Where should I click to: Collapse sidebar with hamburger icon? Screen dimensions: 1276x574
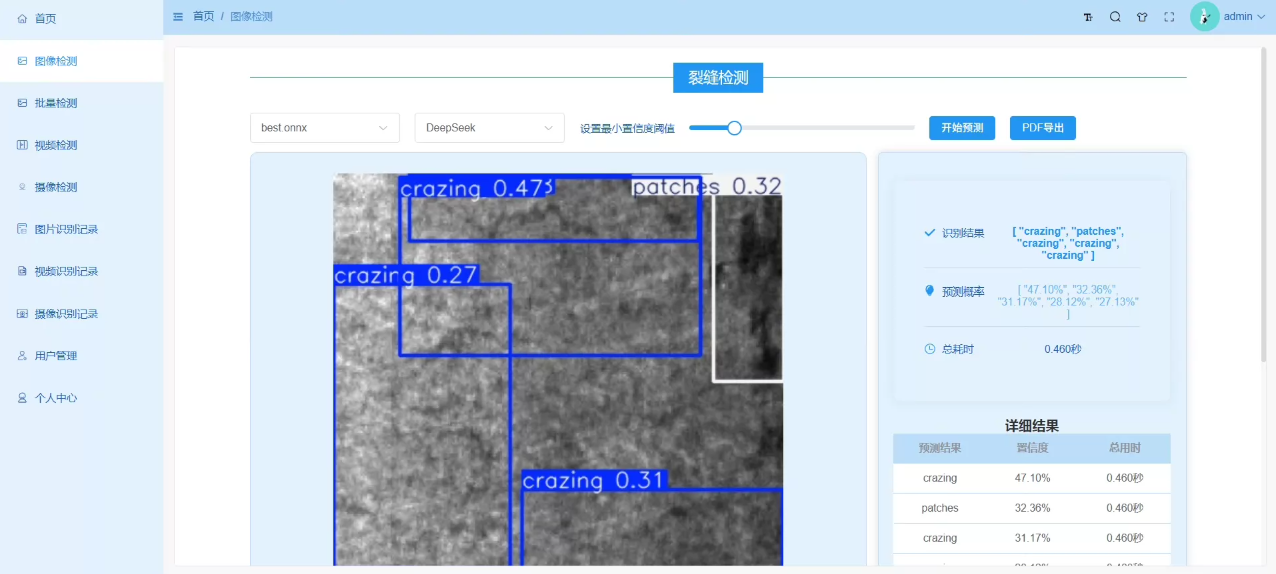coord(178,17)
